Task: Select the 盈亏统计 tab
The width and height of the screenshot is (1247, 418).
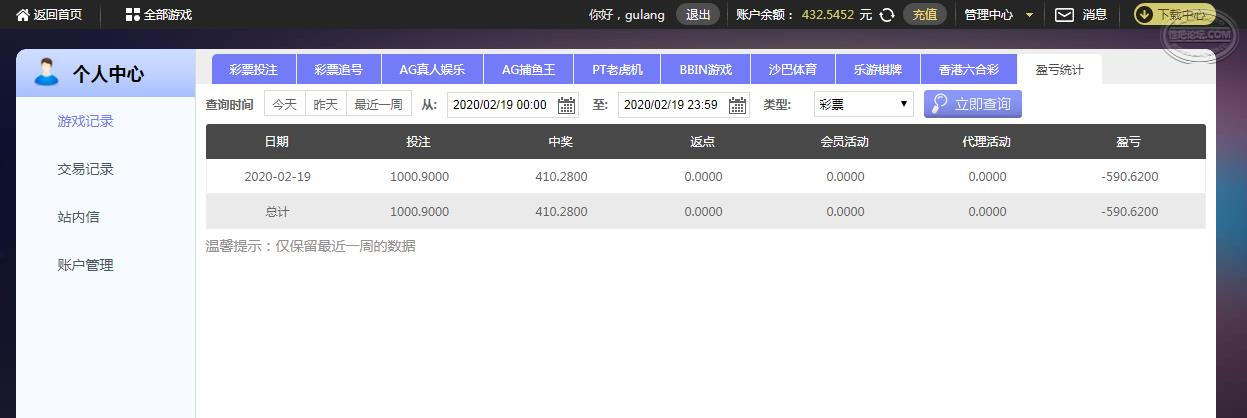Action: pos(1059,70)
